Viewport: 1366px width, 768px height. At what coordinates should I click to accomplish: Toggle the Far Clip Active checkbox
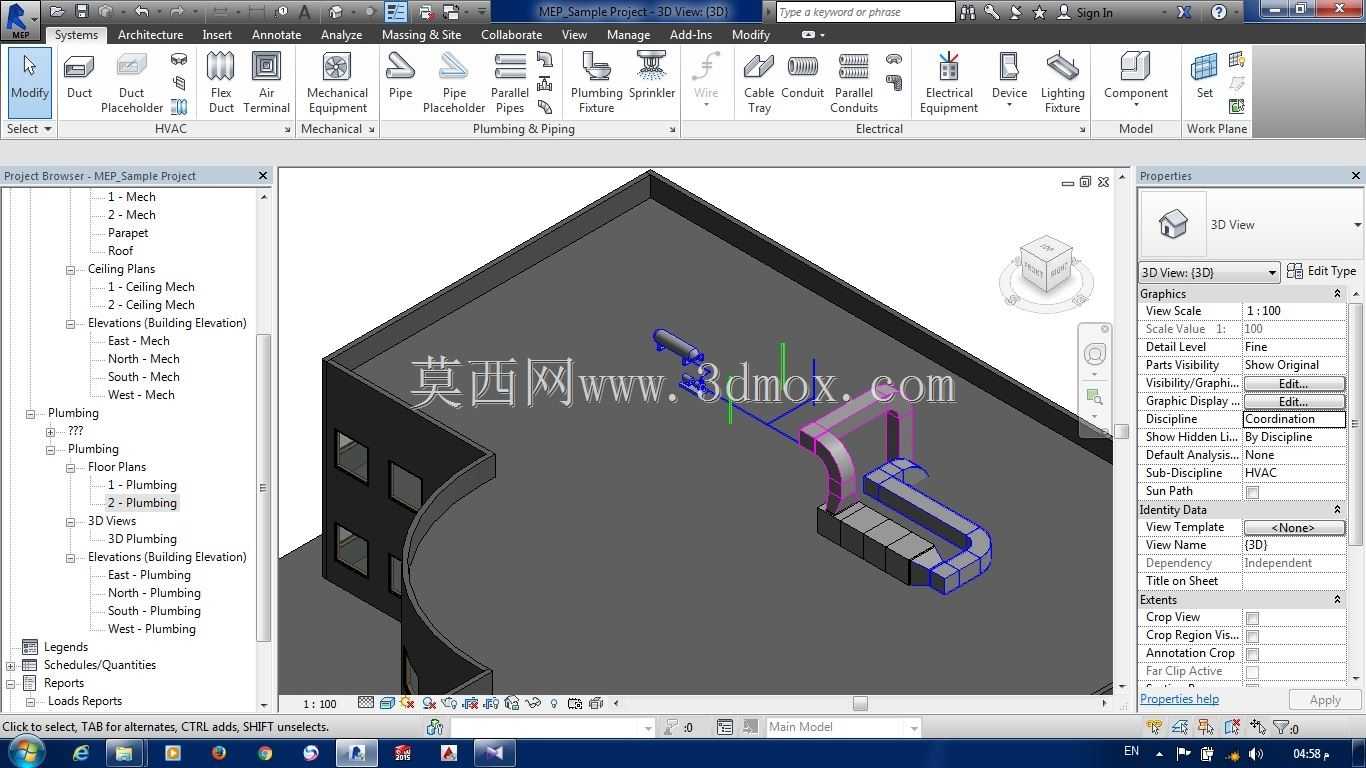click(x=1252, y=672)
